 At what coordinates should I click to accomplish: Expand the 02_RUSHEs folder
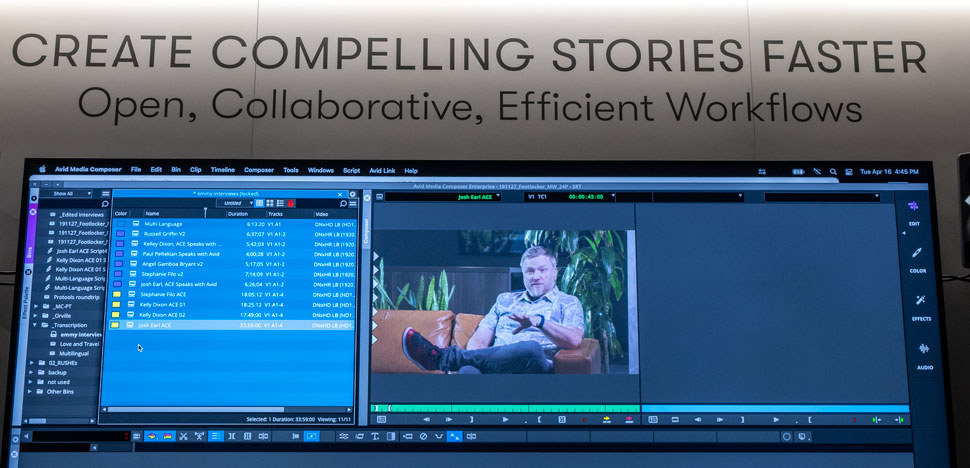[x=32, y=363]
